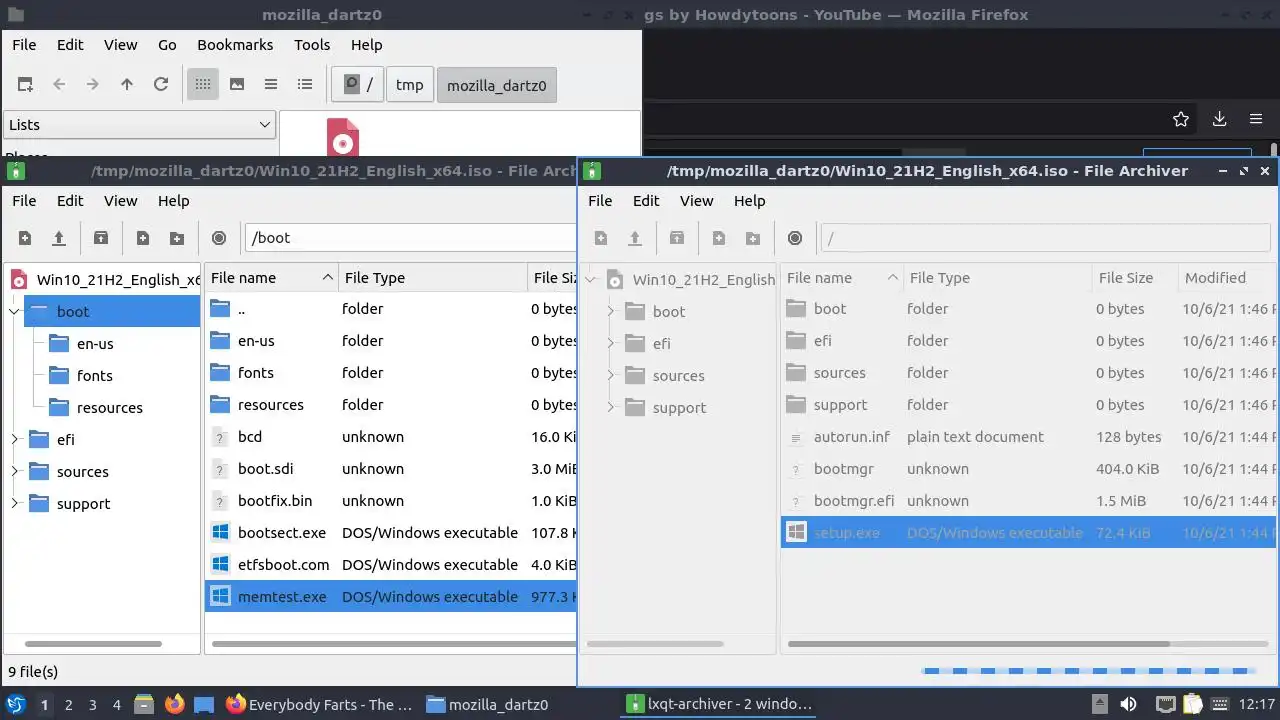1280x720 pixels.
Task: Select the ISO file icon in file manager
Action: click(343, 138)
